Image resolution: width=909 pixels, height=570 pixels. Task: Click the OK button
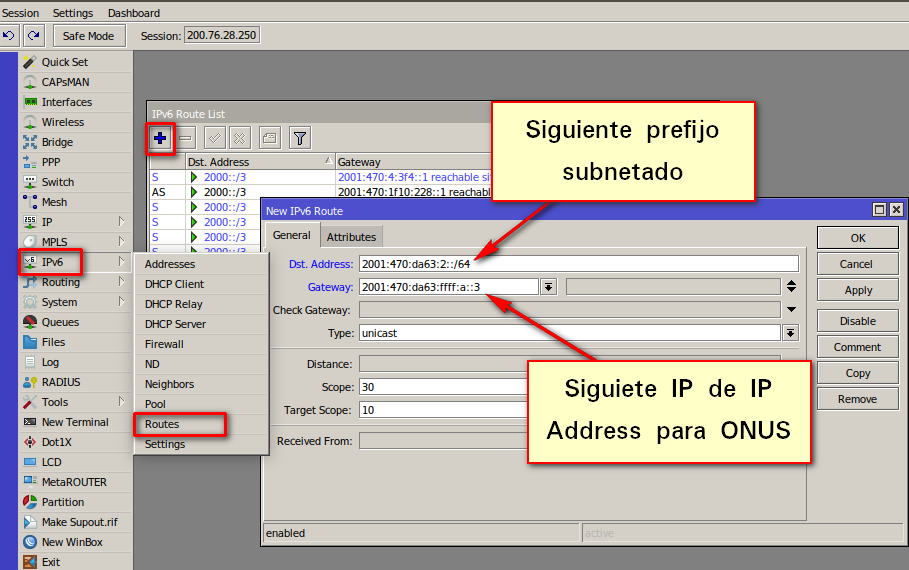pyautogui.click(x=857, y=238)
